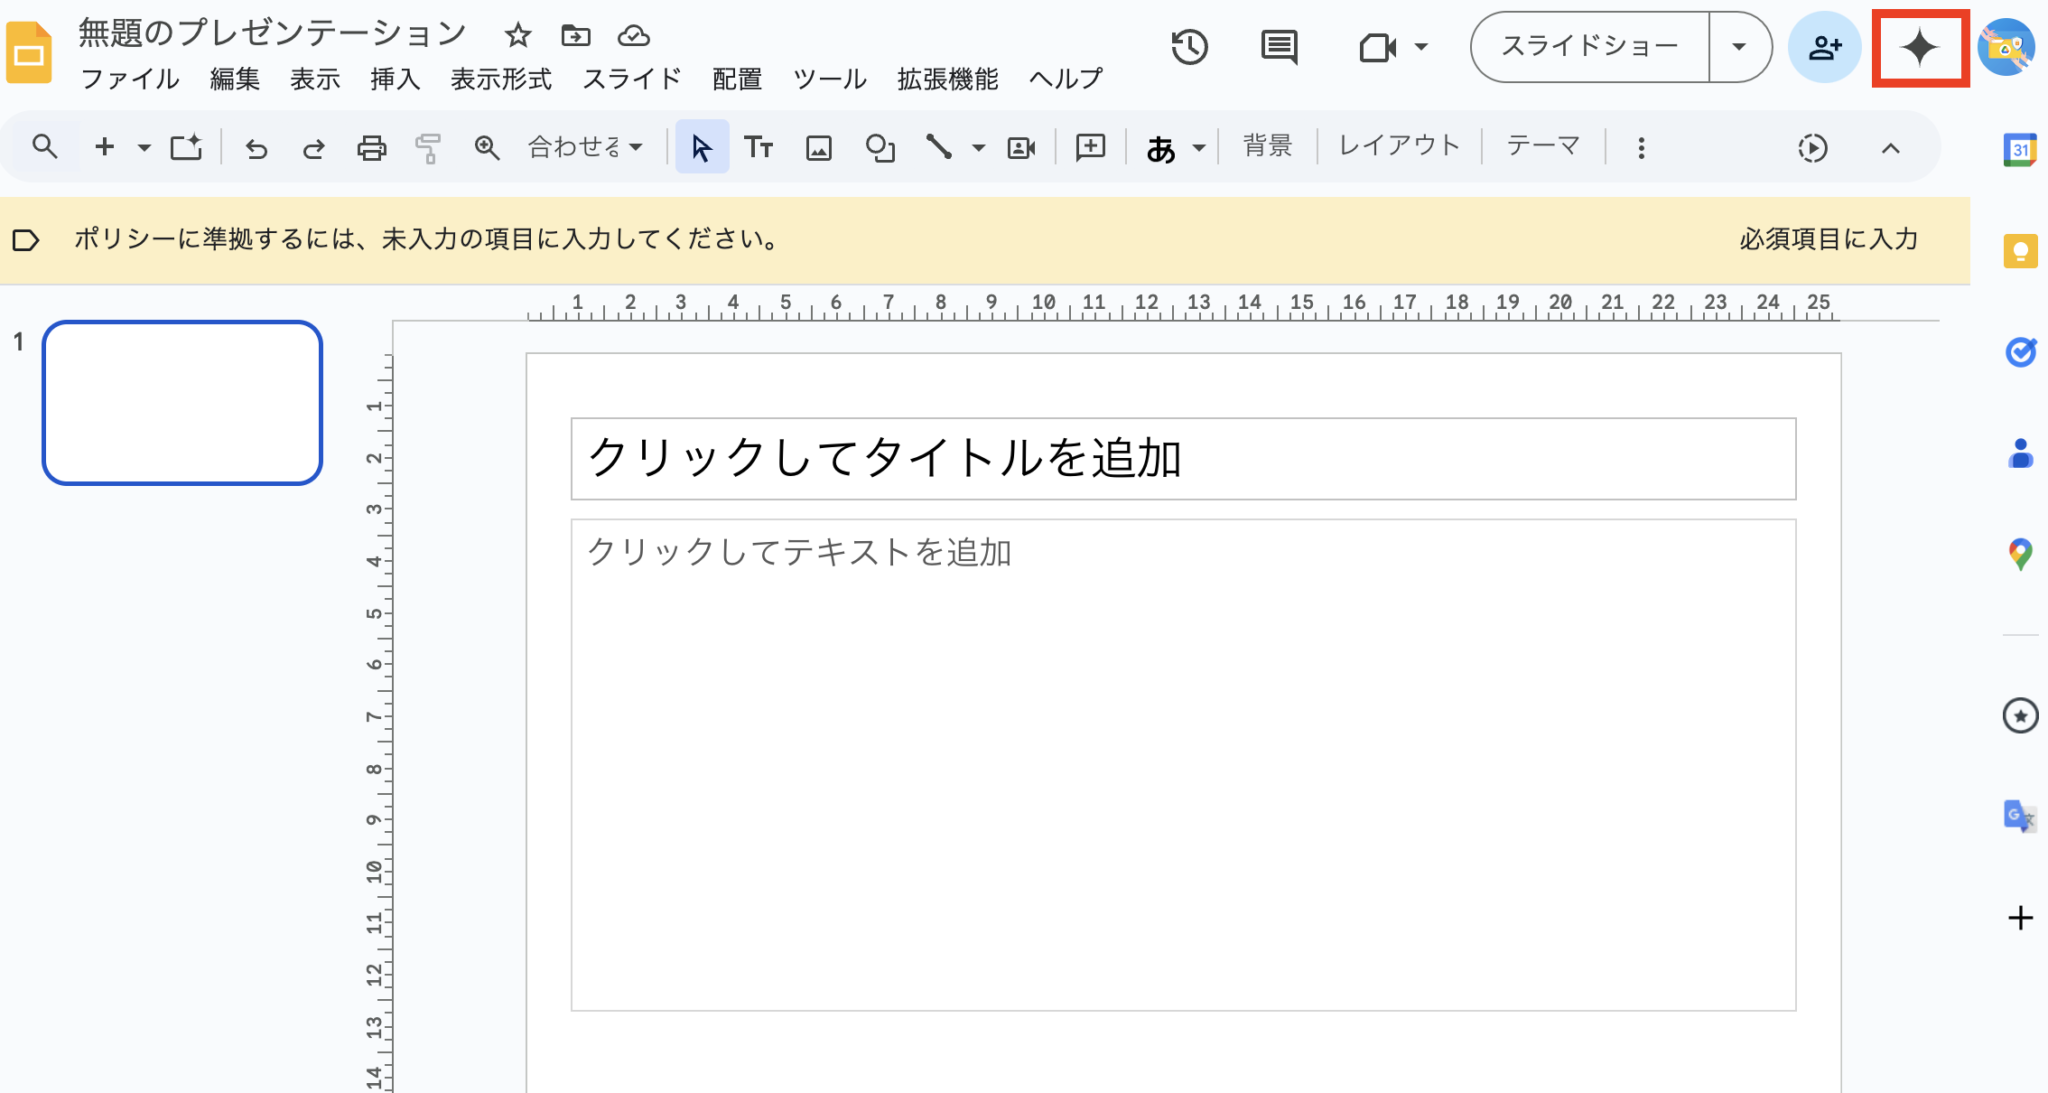Toggle the input tools あ button

point(1160,147)
